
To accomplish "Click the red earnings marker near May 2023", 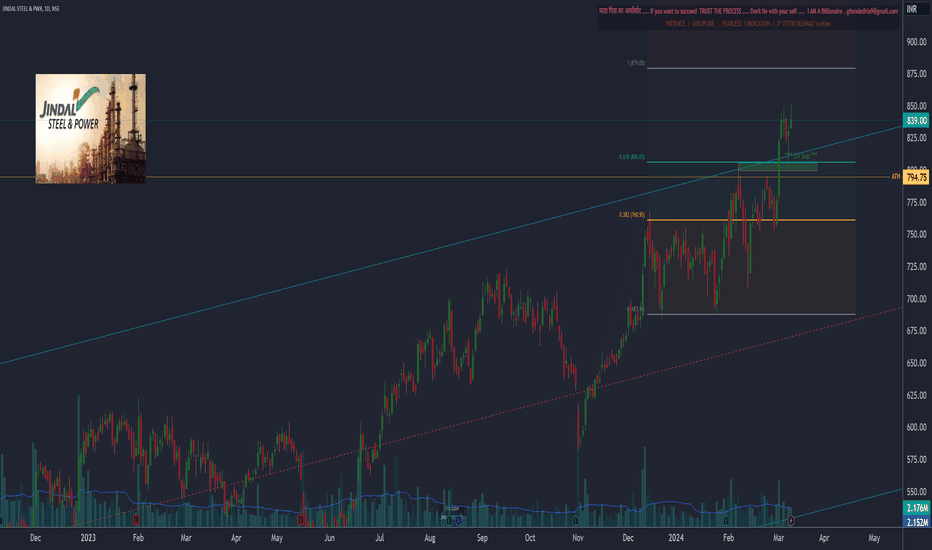I will [301, 520].
